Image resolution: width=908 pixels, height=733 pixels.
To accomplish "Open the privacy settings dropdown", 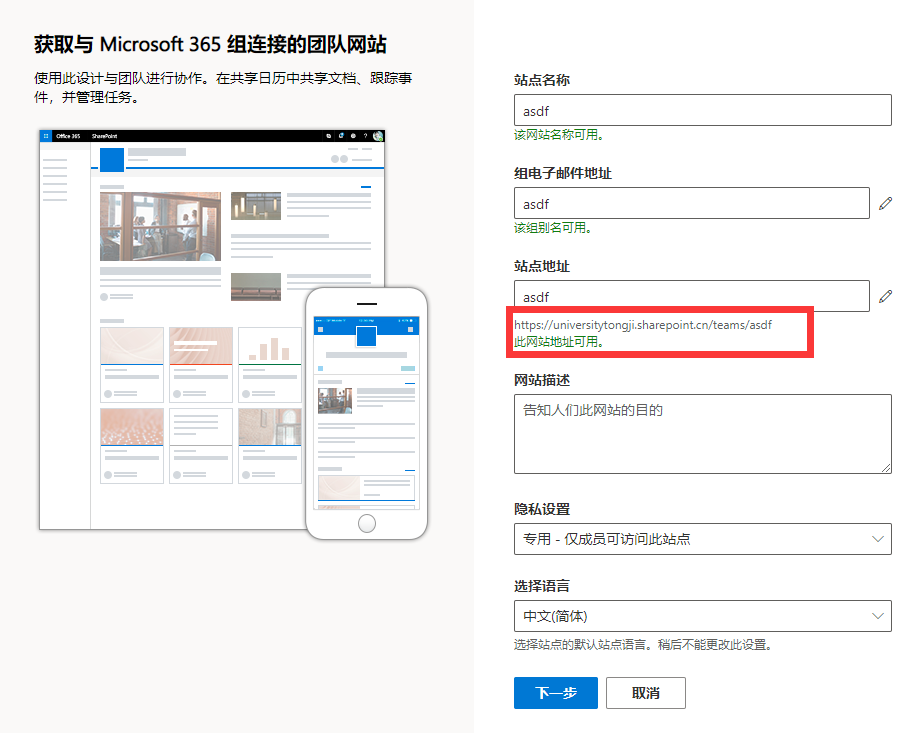I will point(702,539).
